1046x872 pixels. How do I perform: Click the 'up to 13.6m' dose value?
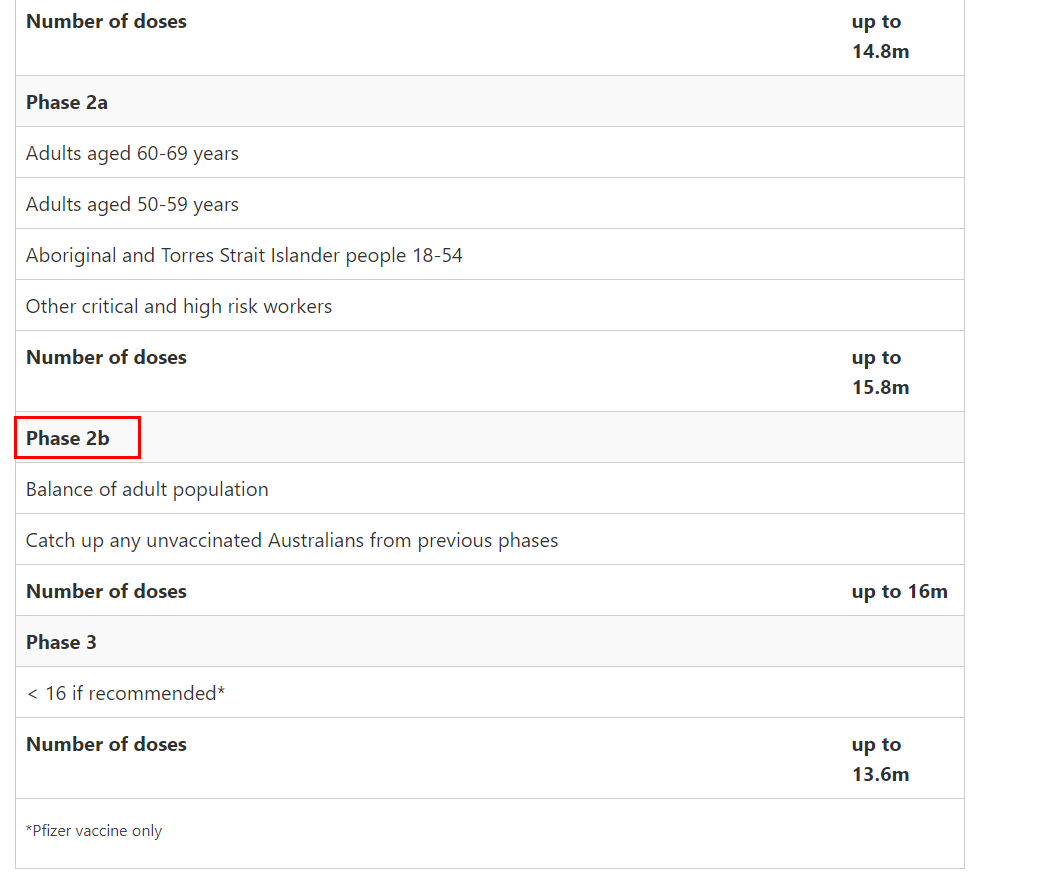[x=880, y=759]
